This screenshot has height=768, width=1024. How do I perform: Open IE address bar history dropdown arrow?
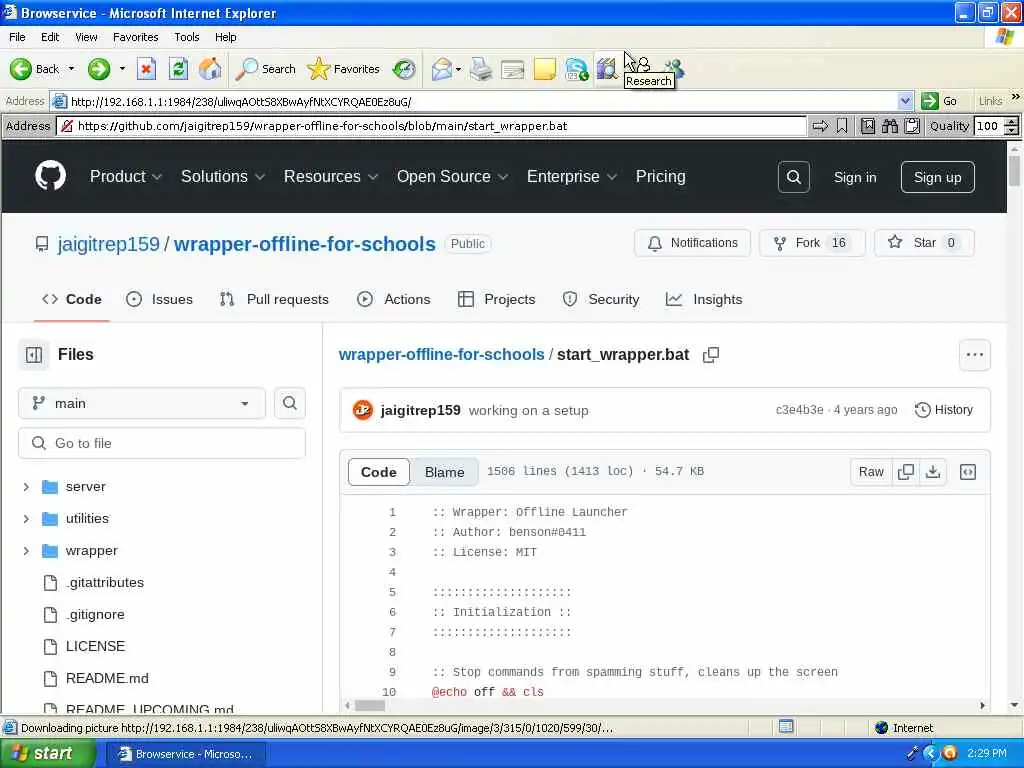tap(904, 101)
